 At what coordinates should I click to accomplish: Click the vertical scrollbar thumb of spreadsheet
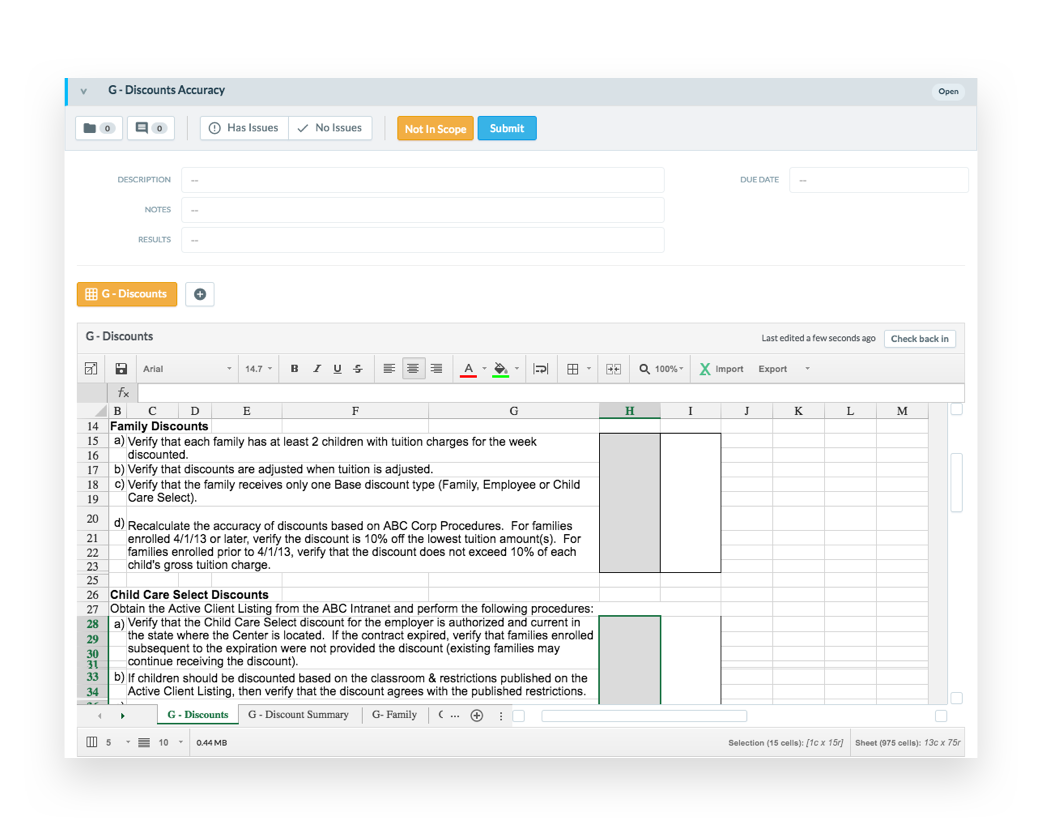956,482
